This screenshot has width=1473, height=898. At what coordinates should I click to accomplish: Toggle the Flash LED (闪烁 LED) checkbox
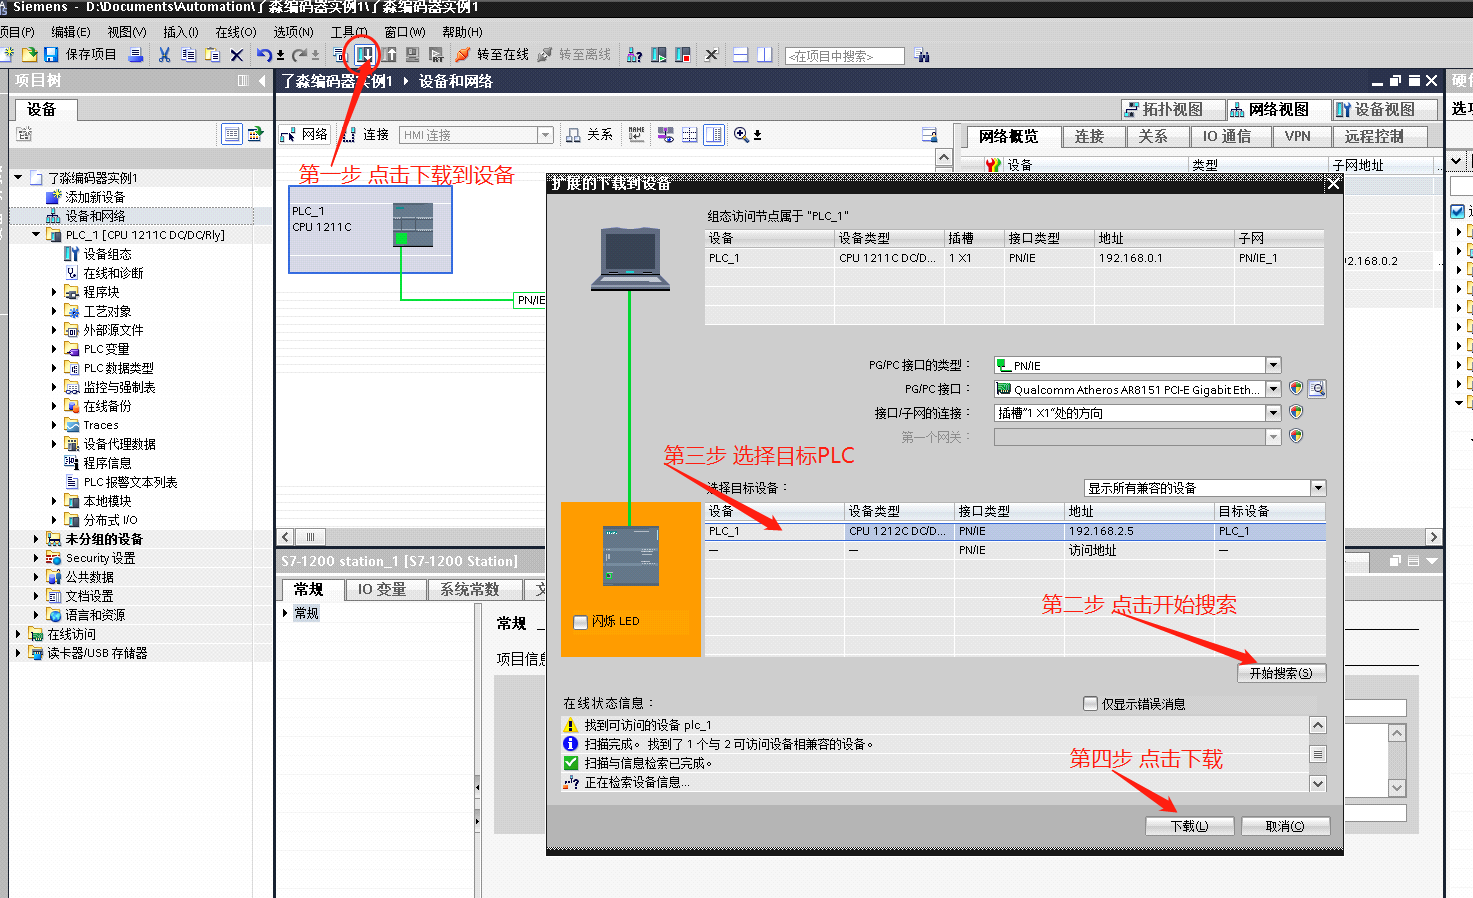tap(580, 622)
